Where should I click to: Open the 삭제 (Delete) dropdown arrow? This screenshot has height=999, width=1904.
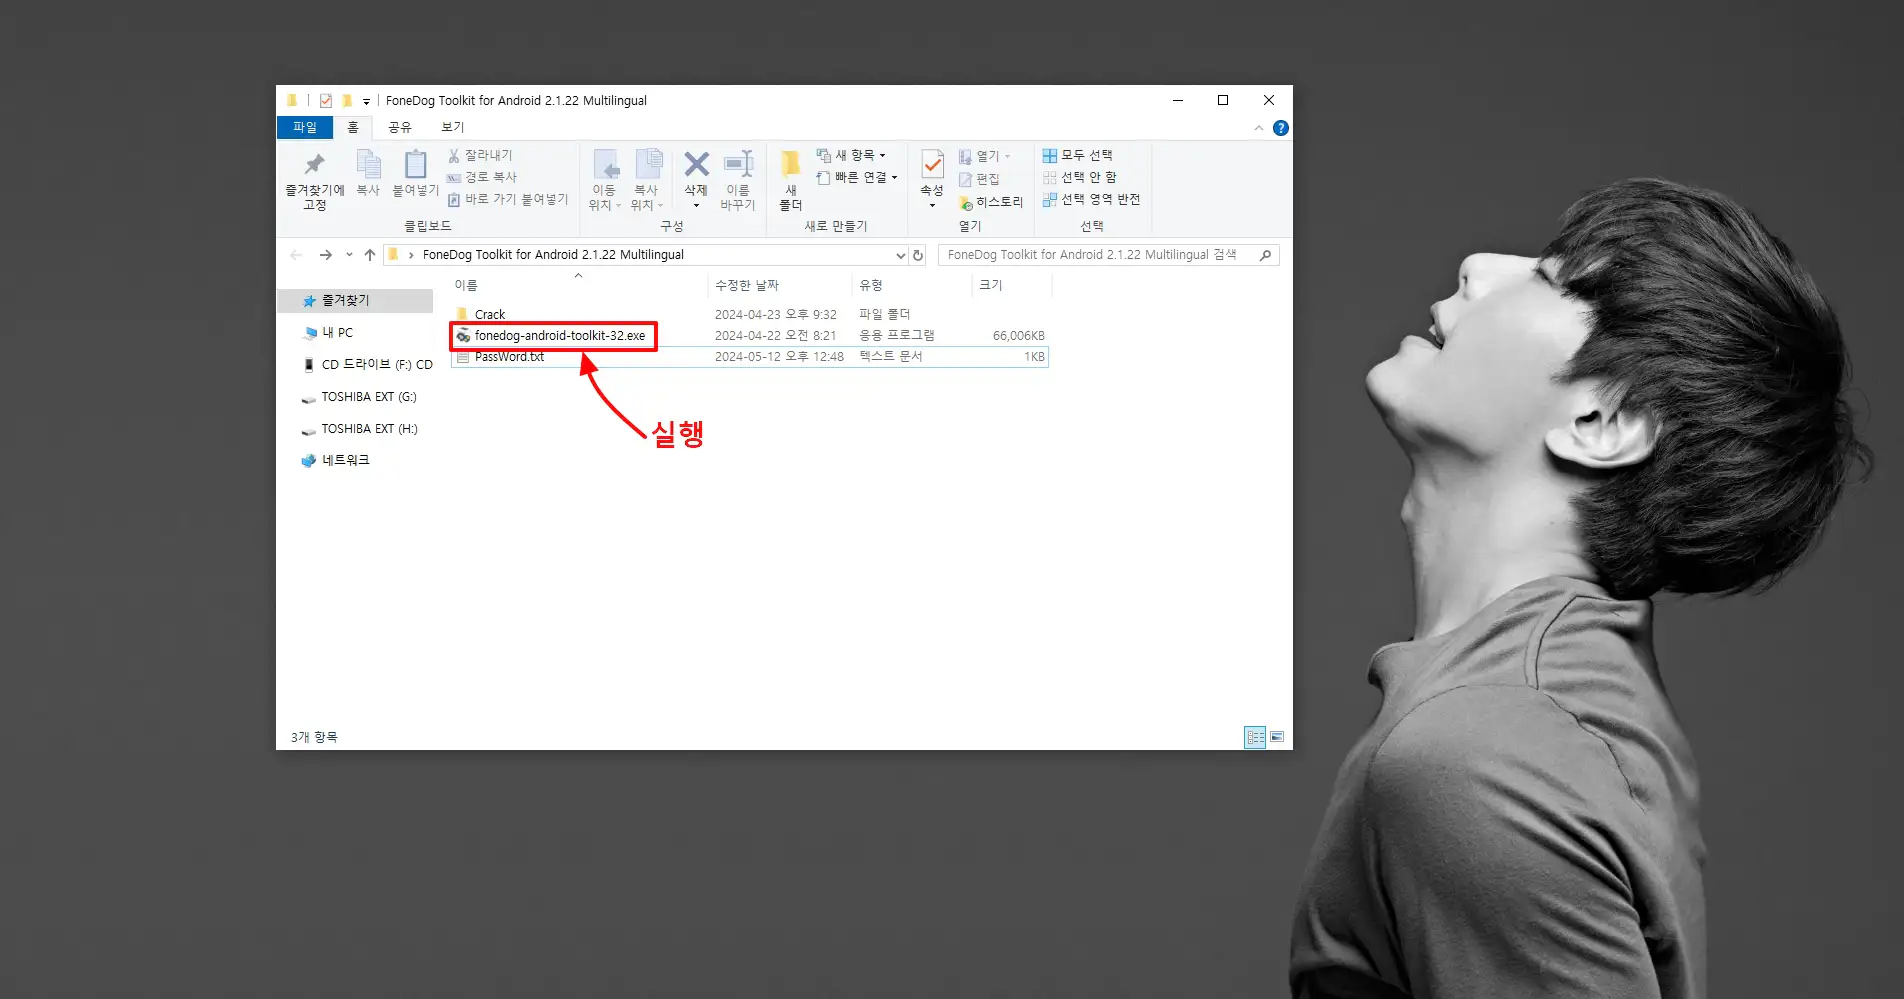click(696, 205)
